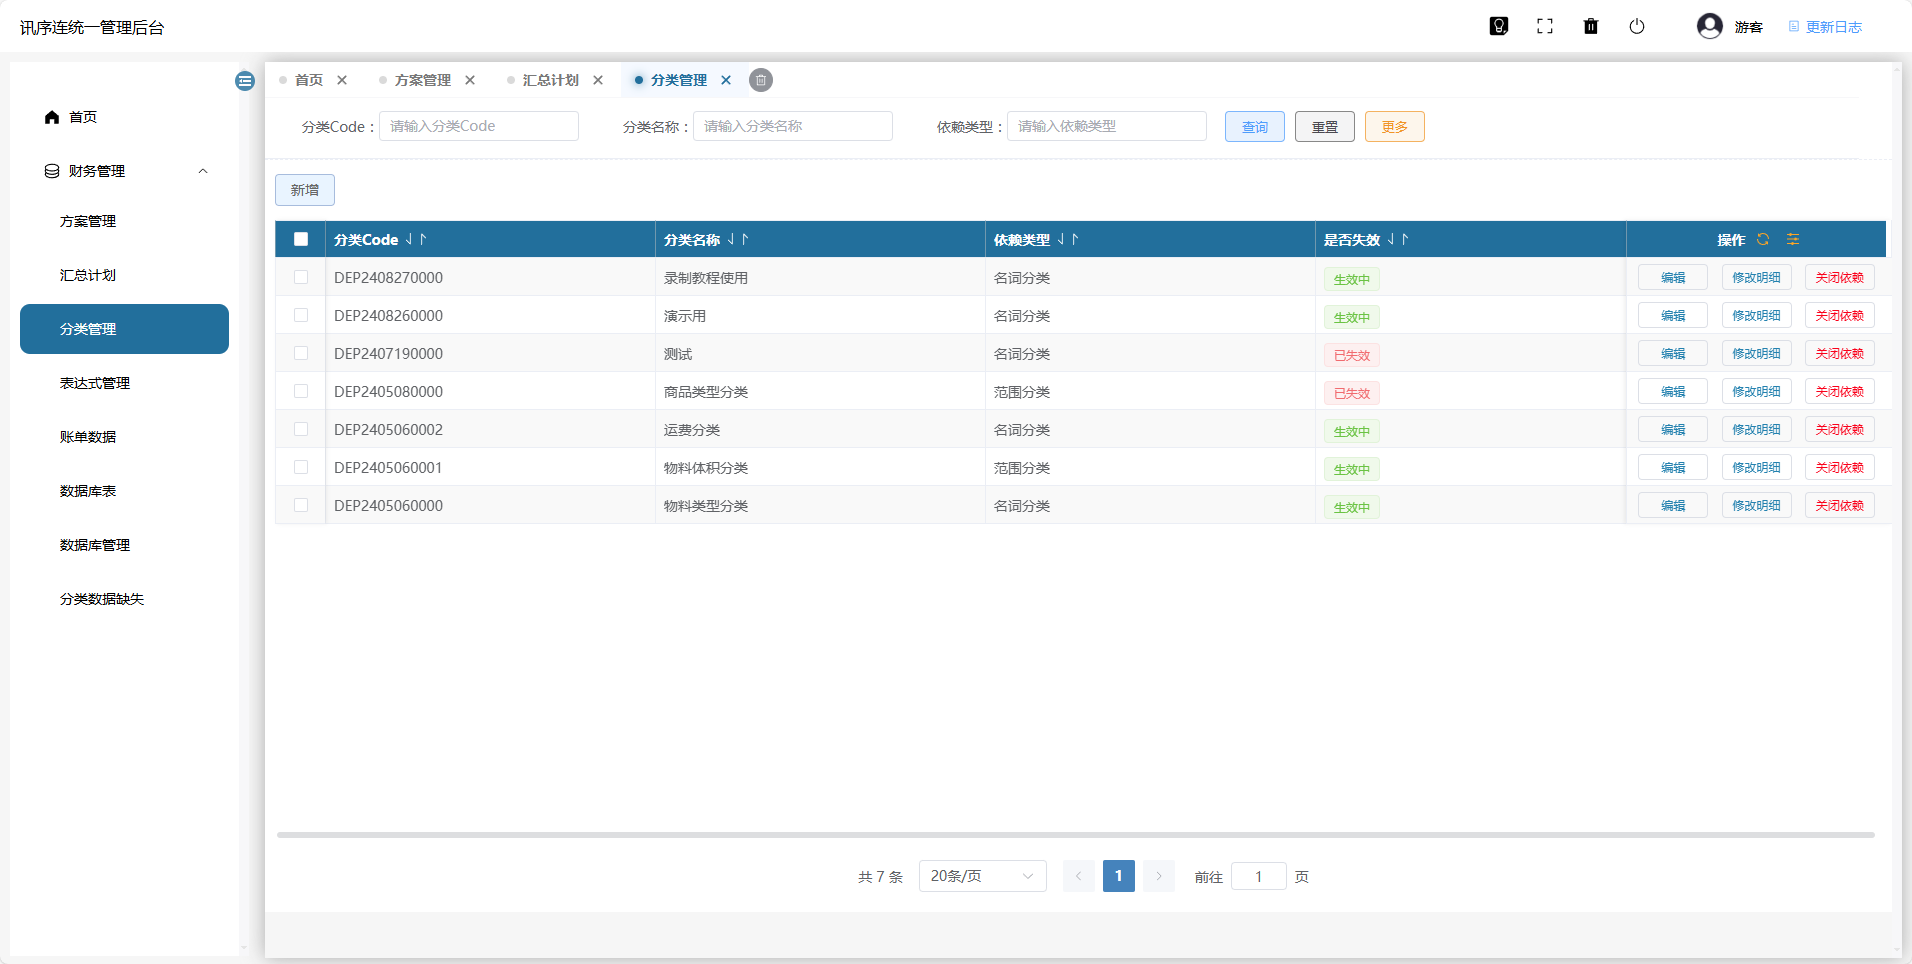Check the row for DEP2408270000
1912x964 pixels.
click(301, 277)
